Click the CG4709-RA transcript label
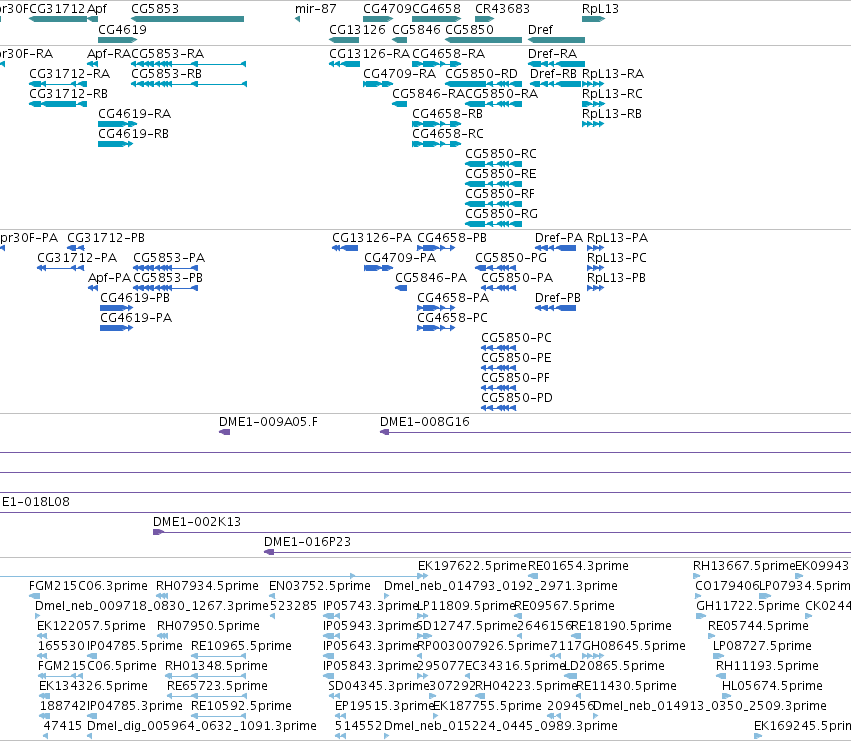 coord(399,74)
